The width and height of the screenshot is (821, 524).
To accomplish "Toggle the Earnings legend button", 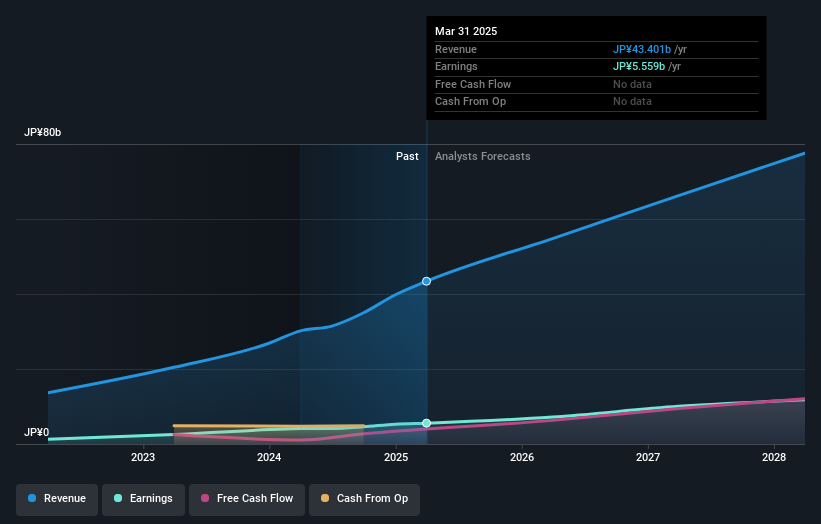I will pos(143,499).
